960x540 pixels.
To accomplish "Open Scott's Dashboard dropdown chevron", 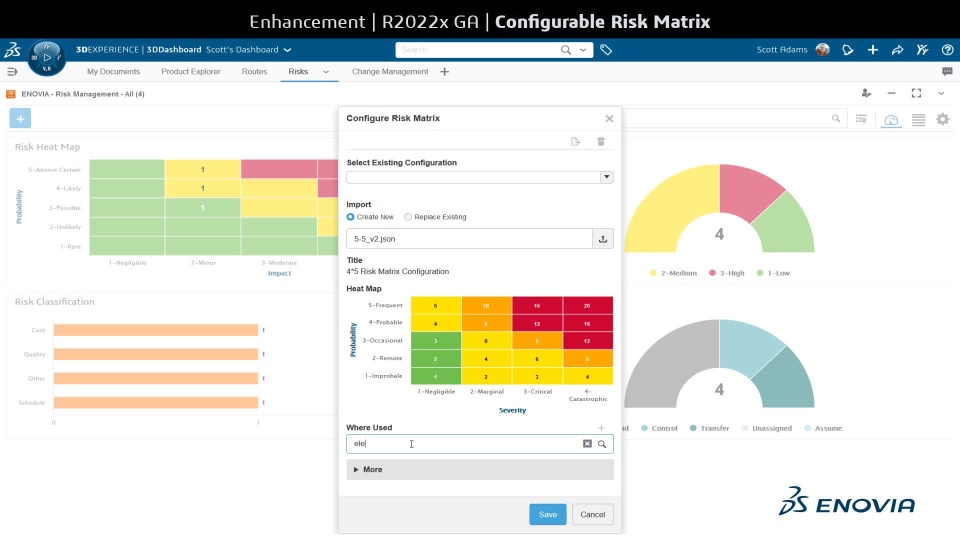I will tap(287, 50).
